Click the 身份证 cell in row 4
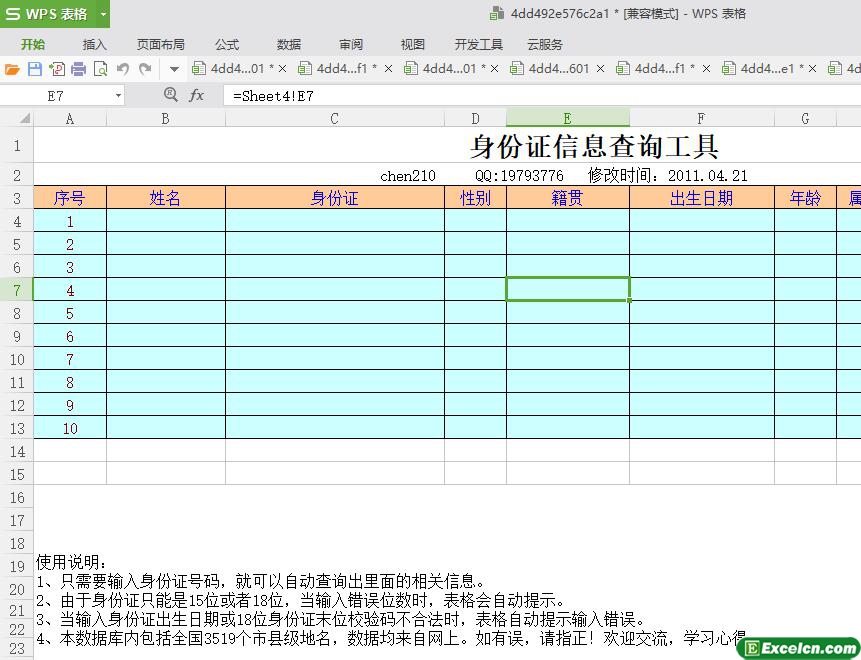Screen dimensions: 861x660 pyautogui.click(x=334, y=221)
